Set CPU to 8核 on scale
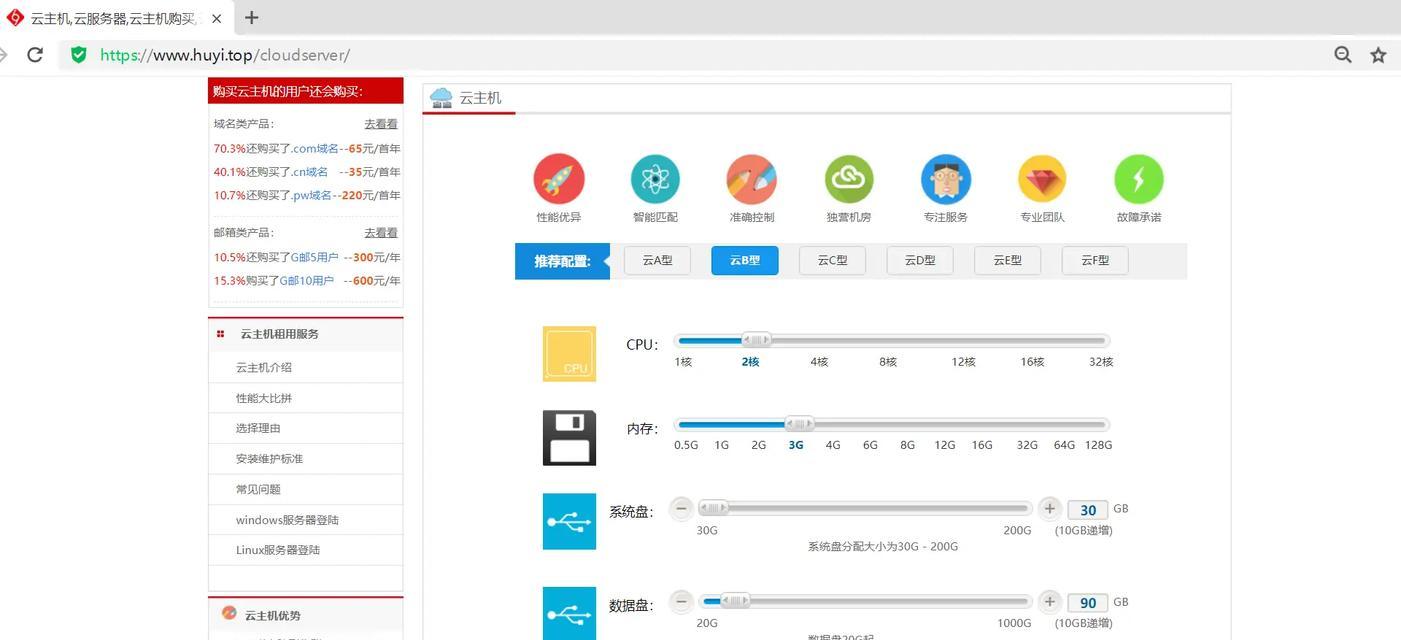 (x=888, y=362)
